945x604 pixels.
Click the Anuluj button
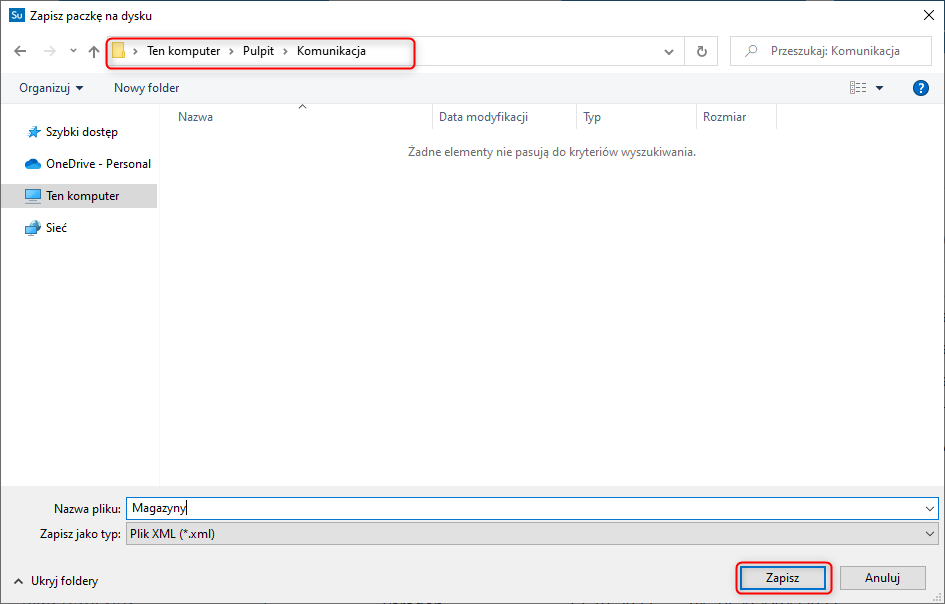[882, 578]
